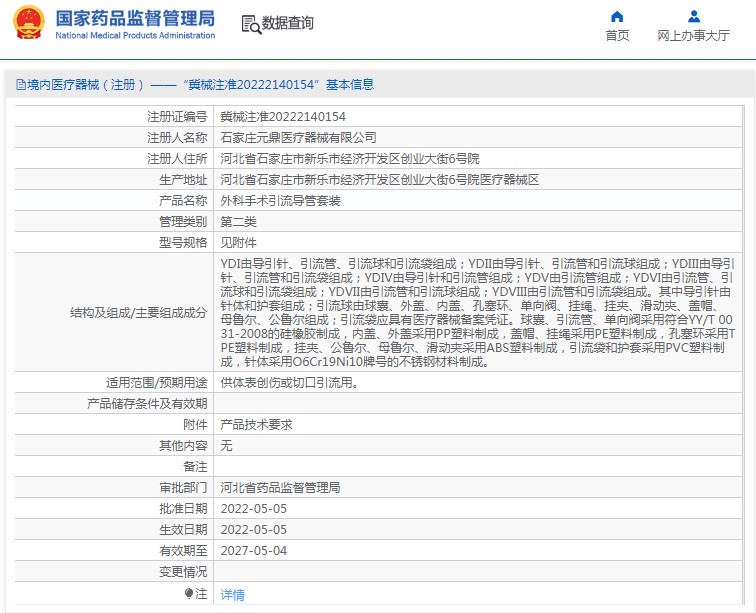Click the national emblem logo

28,23
